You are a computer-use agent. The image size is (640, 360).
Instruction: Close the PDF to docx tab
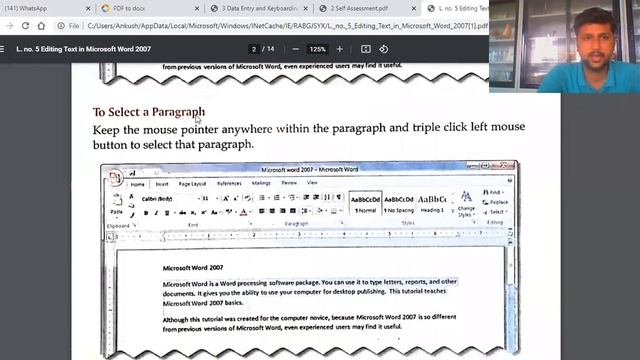tap(197, 8)
